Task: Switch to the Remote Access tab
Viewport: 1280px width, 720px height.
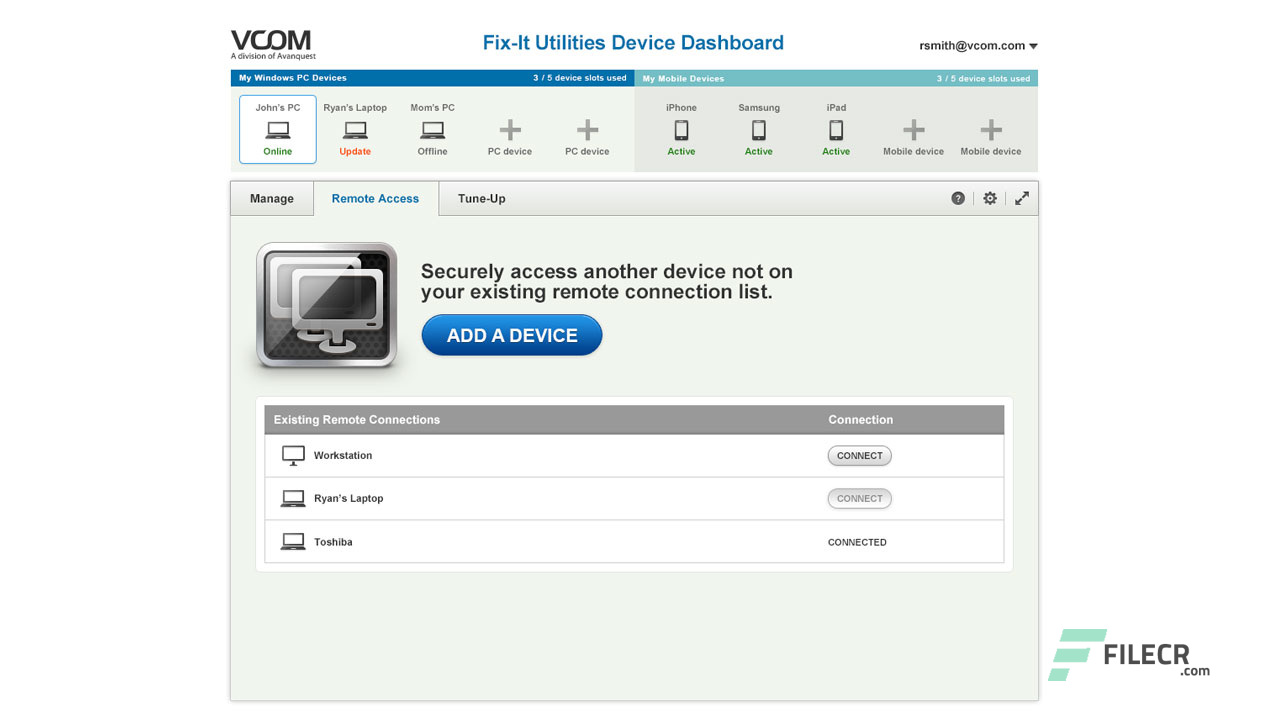Action: [x=376, y=198]
